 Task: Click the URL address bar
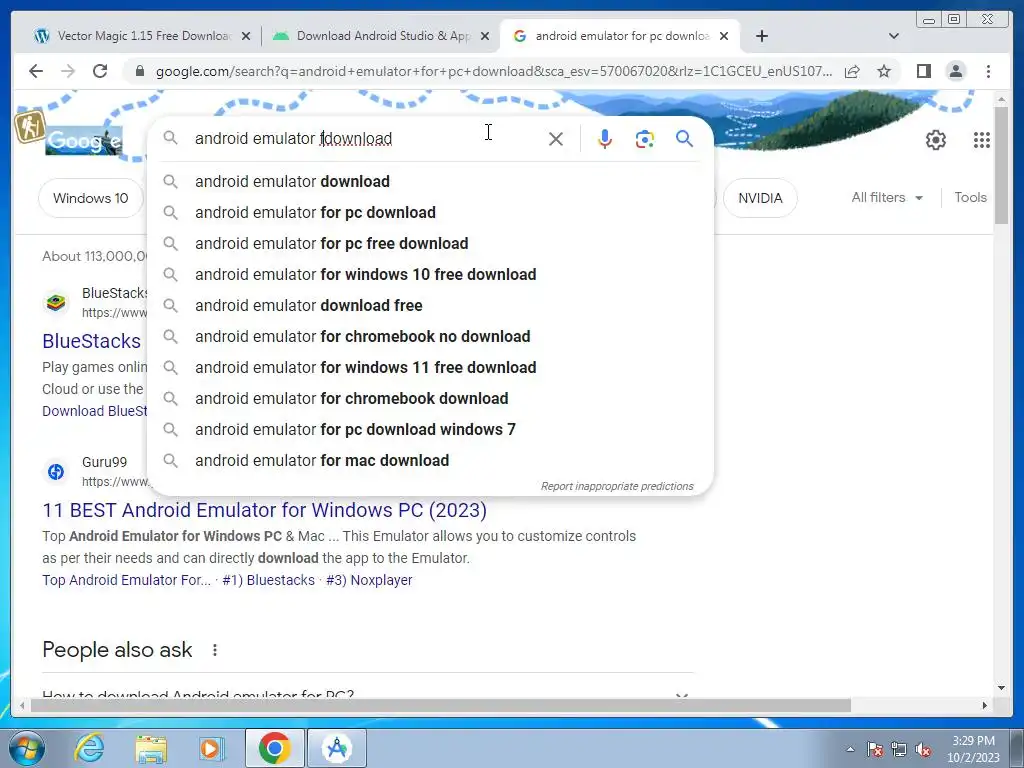[494, 71]
